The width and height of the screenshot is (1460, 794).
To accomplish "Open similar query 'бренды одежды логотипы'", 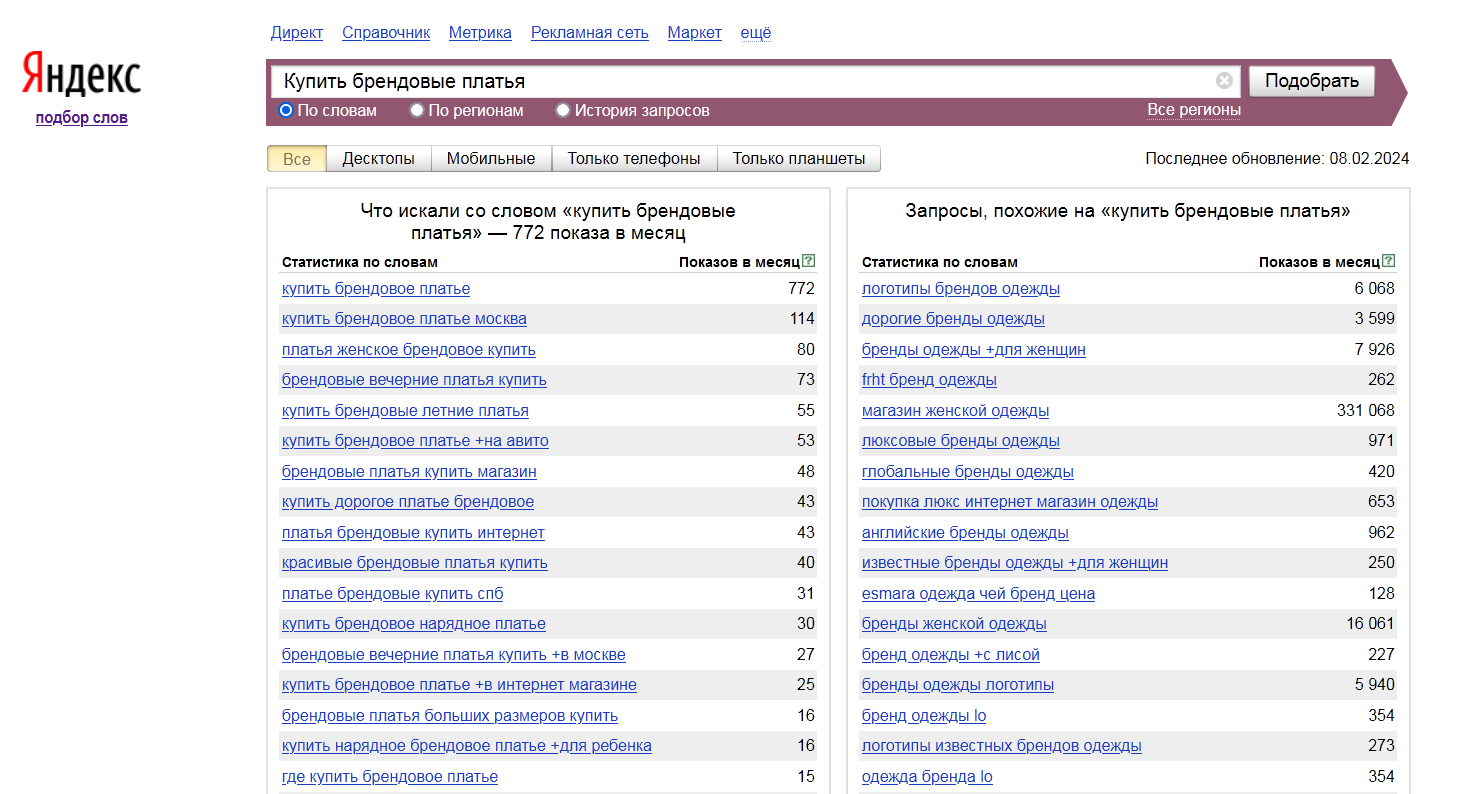I will point(958,685).
